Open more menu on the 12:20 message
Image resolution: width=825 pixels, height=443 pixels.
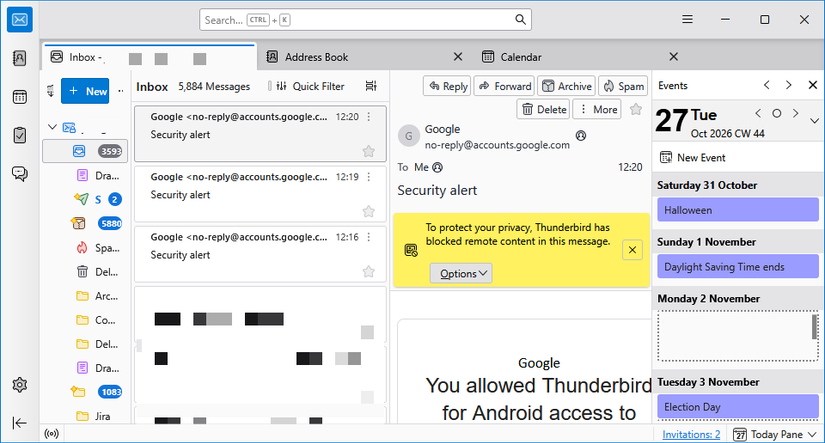369,117
